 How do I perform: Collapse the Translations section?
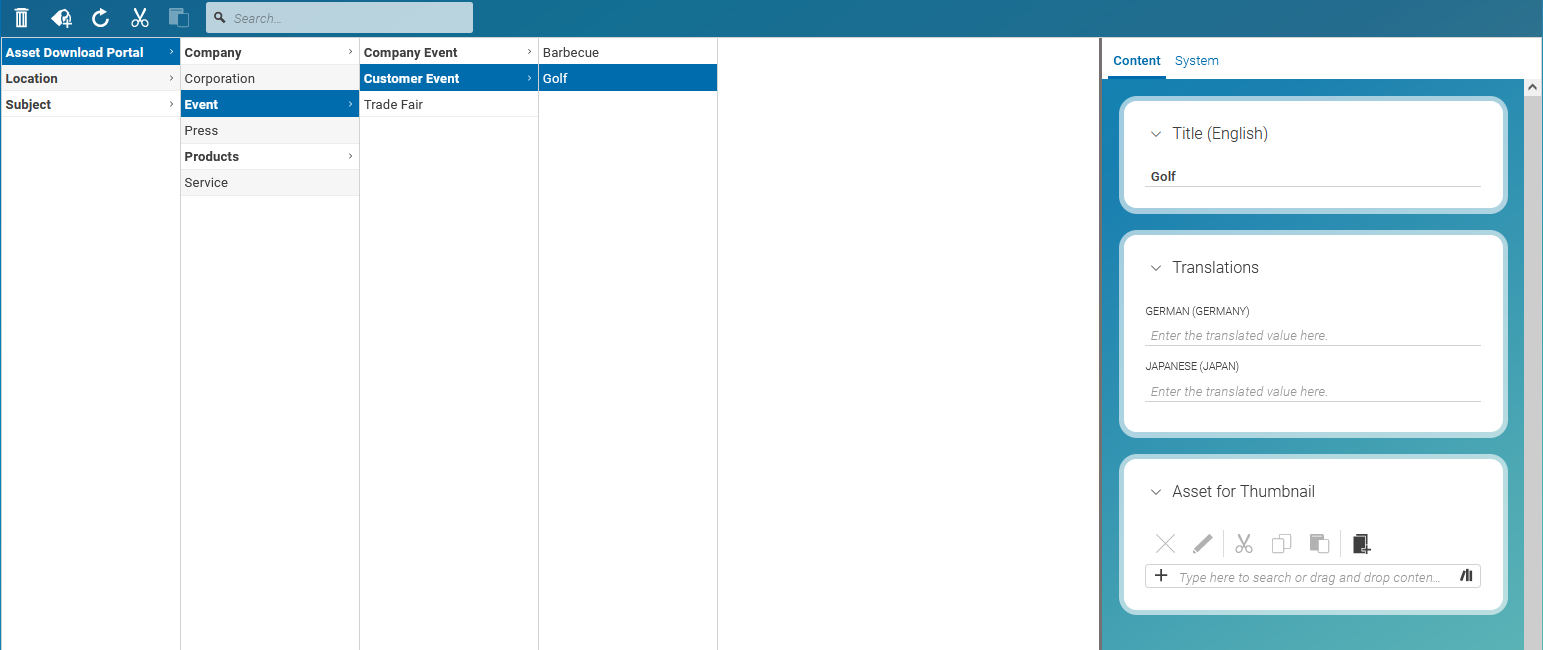click(x=1156, y=268)
